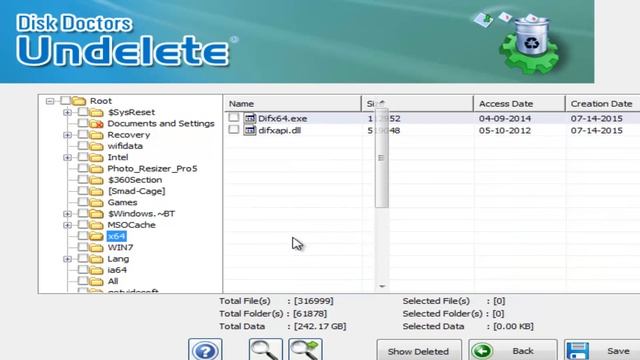
Task: Click the wifidata folder icon
Action: [97, 146]
